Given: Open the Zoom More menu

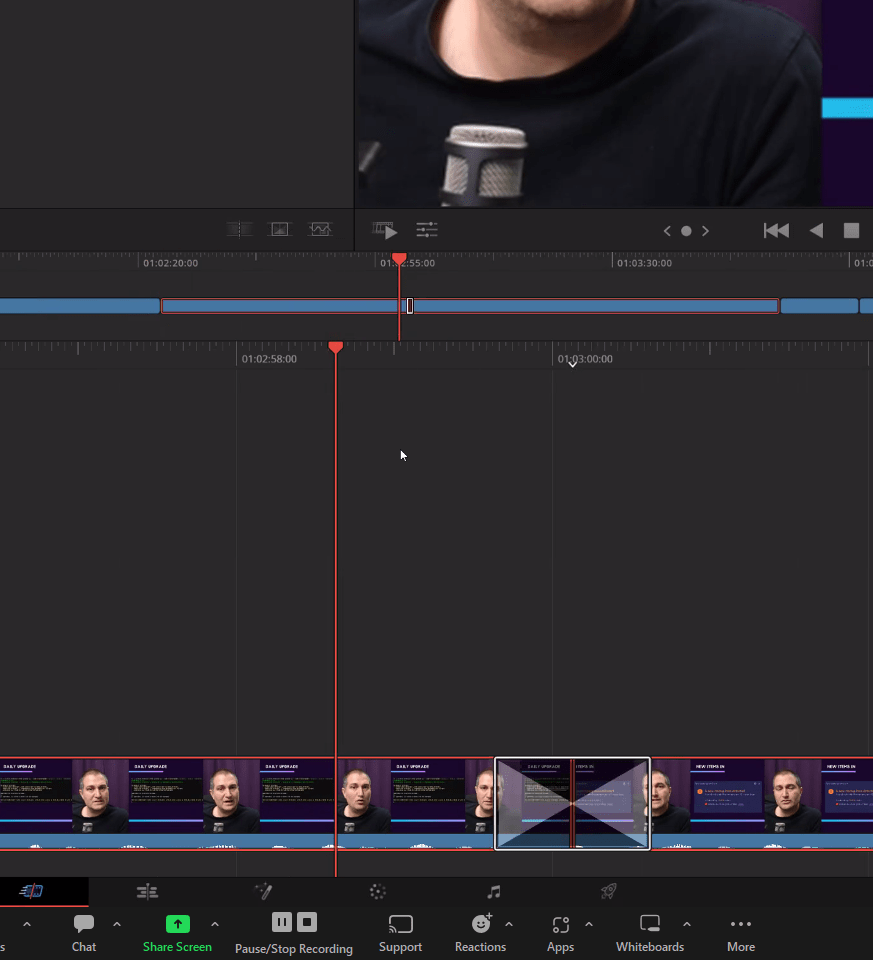Looking at the screenshot, I should click(x=741, y=933).
